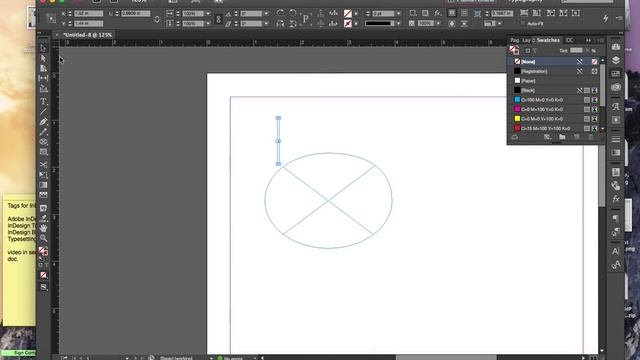Select the Pen tool

tap(43, 122)
